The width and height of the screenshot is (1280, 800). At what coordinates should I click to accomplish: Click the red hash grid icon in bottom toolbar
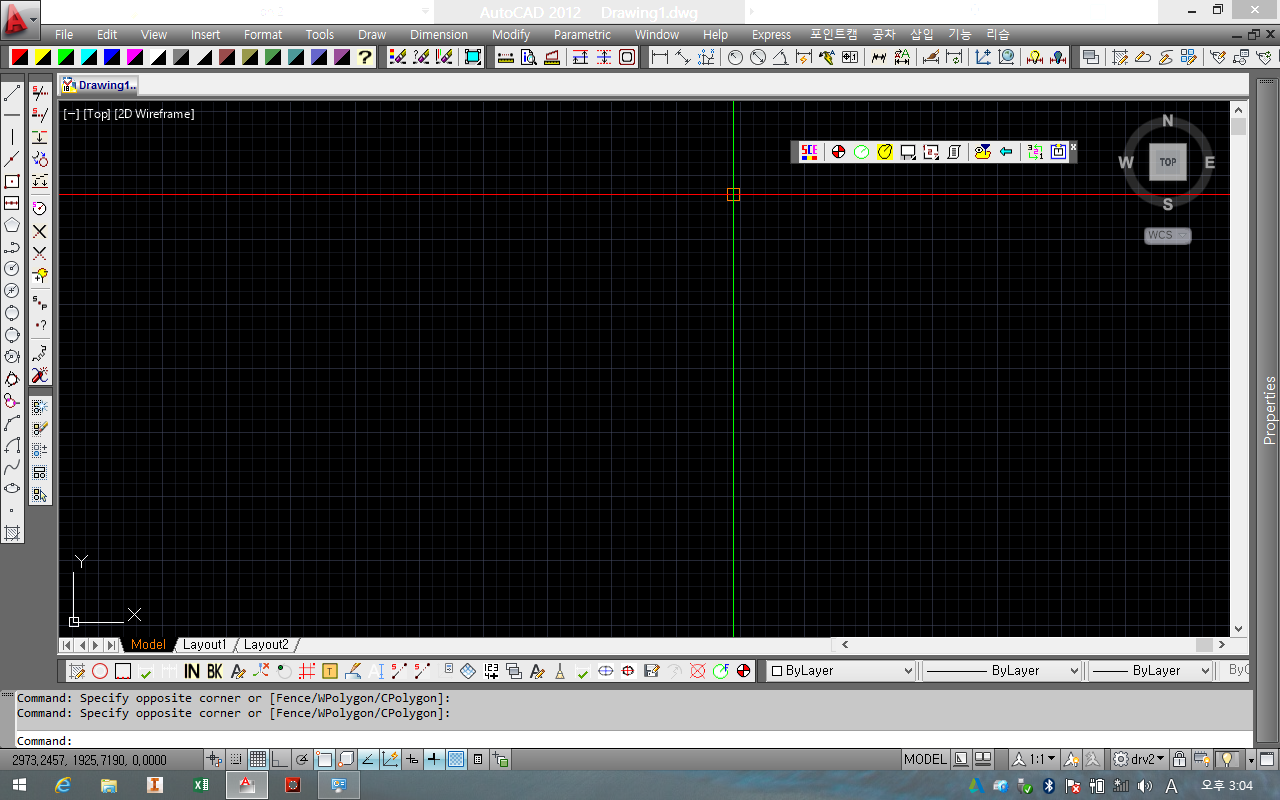[307, 671]
